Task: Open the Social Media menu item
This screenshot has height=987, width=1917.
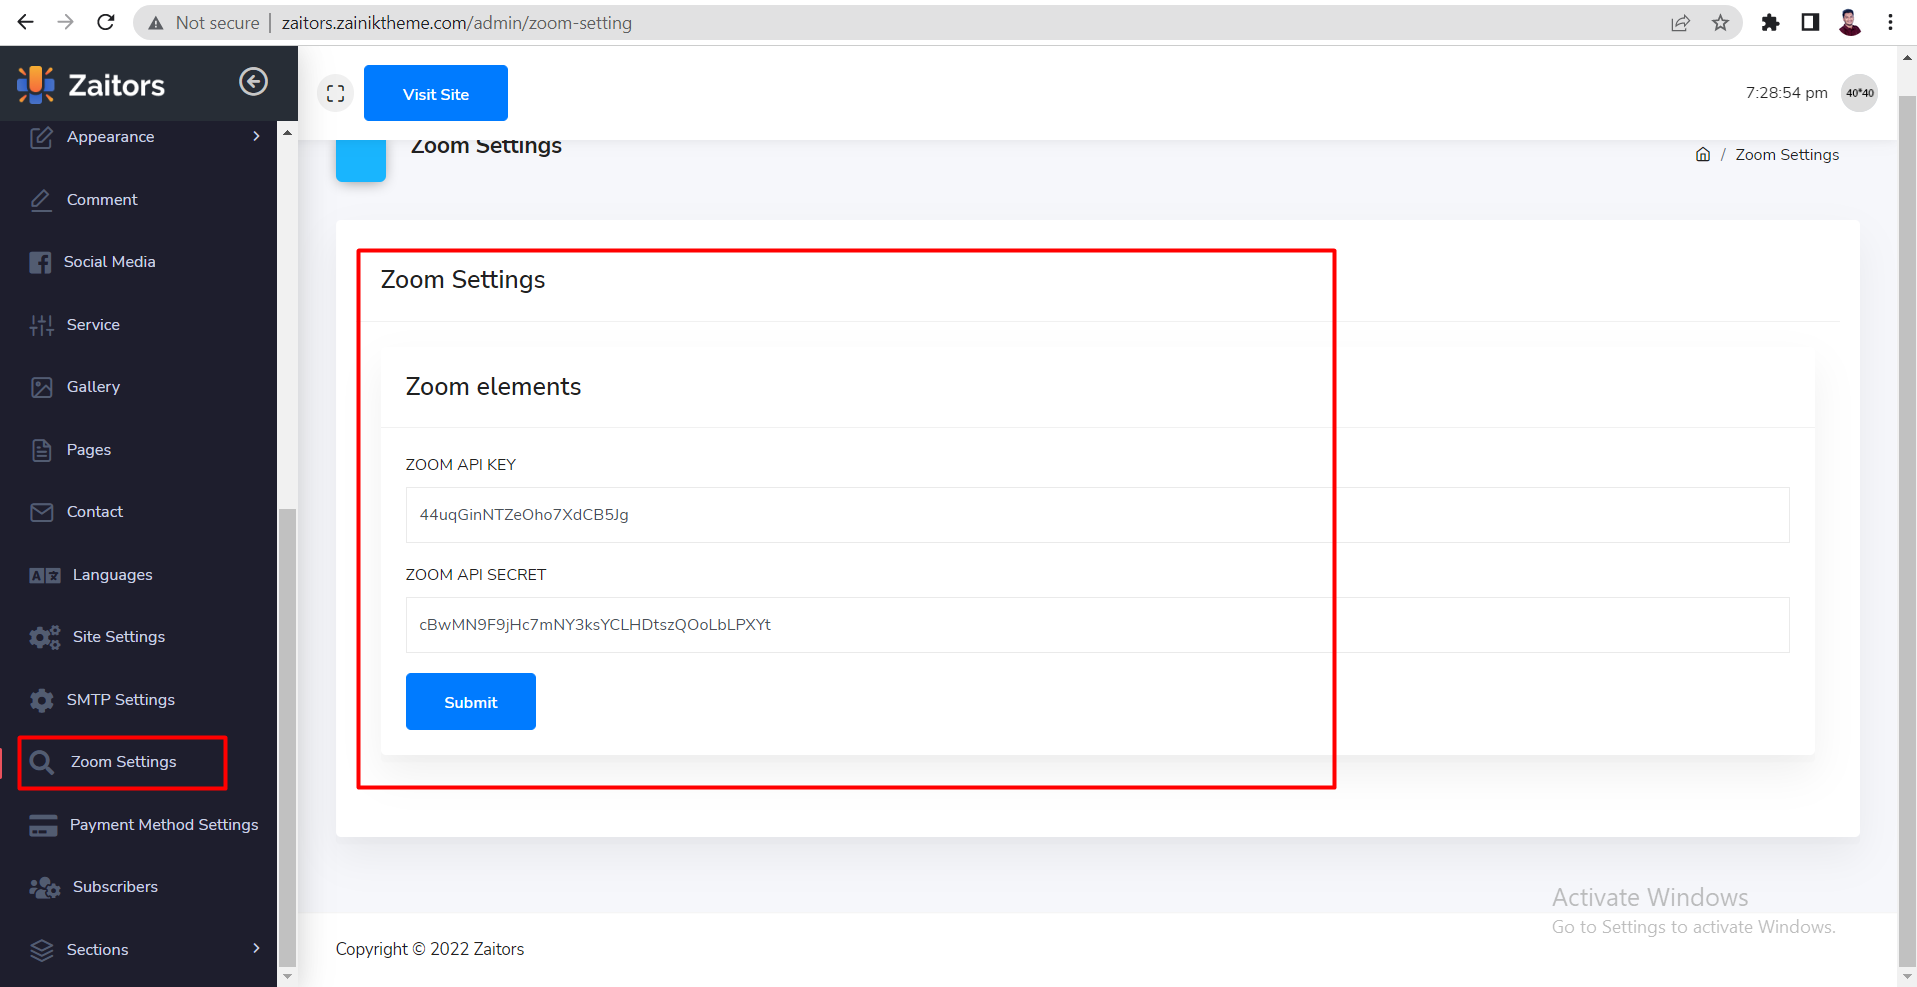Action: pyautogui.click(x=110, y=262)
